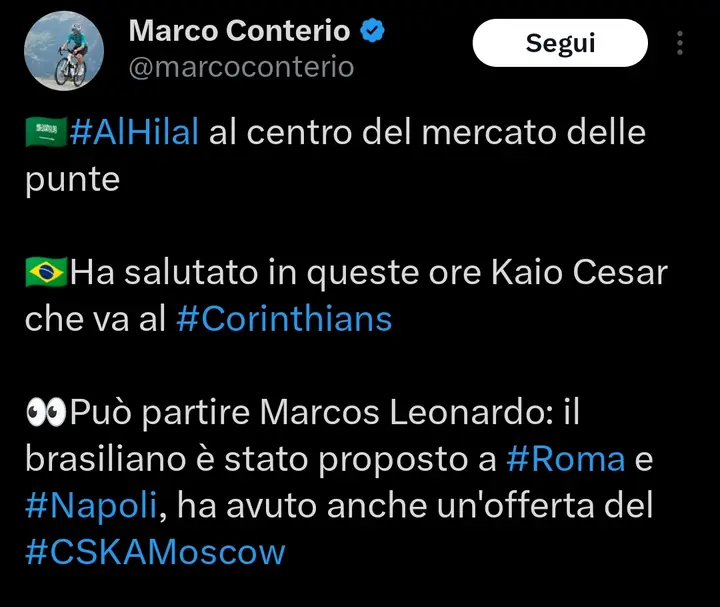The height and width of the screenshot is (607, 720).
Task: Open the #Roma hashtag
Action: click(x=566, y=458)
